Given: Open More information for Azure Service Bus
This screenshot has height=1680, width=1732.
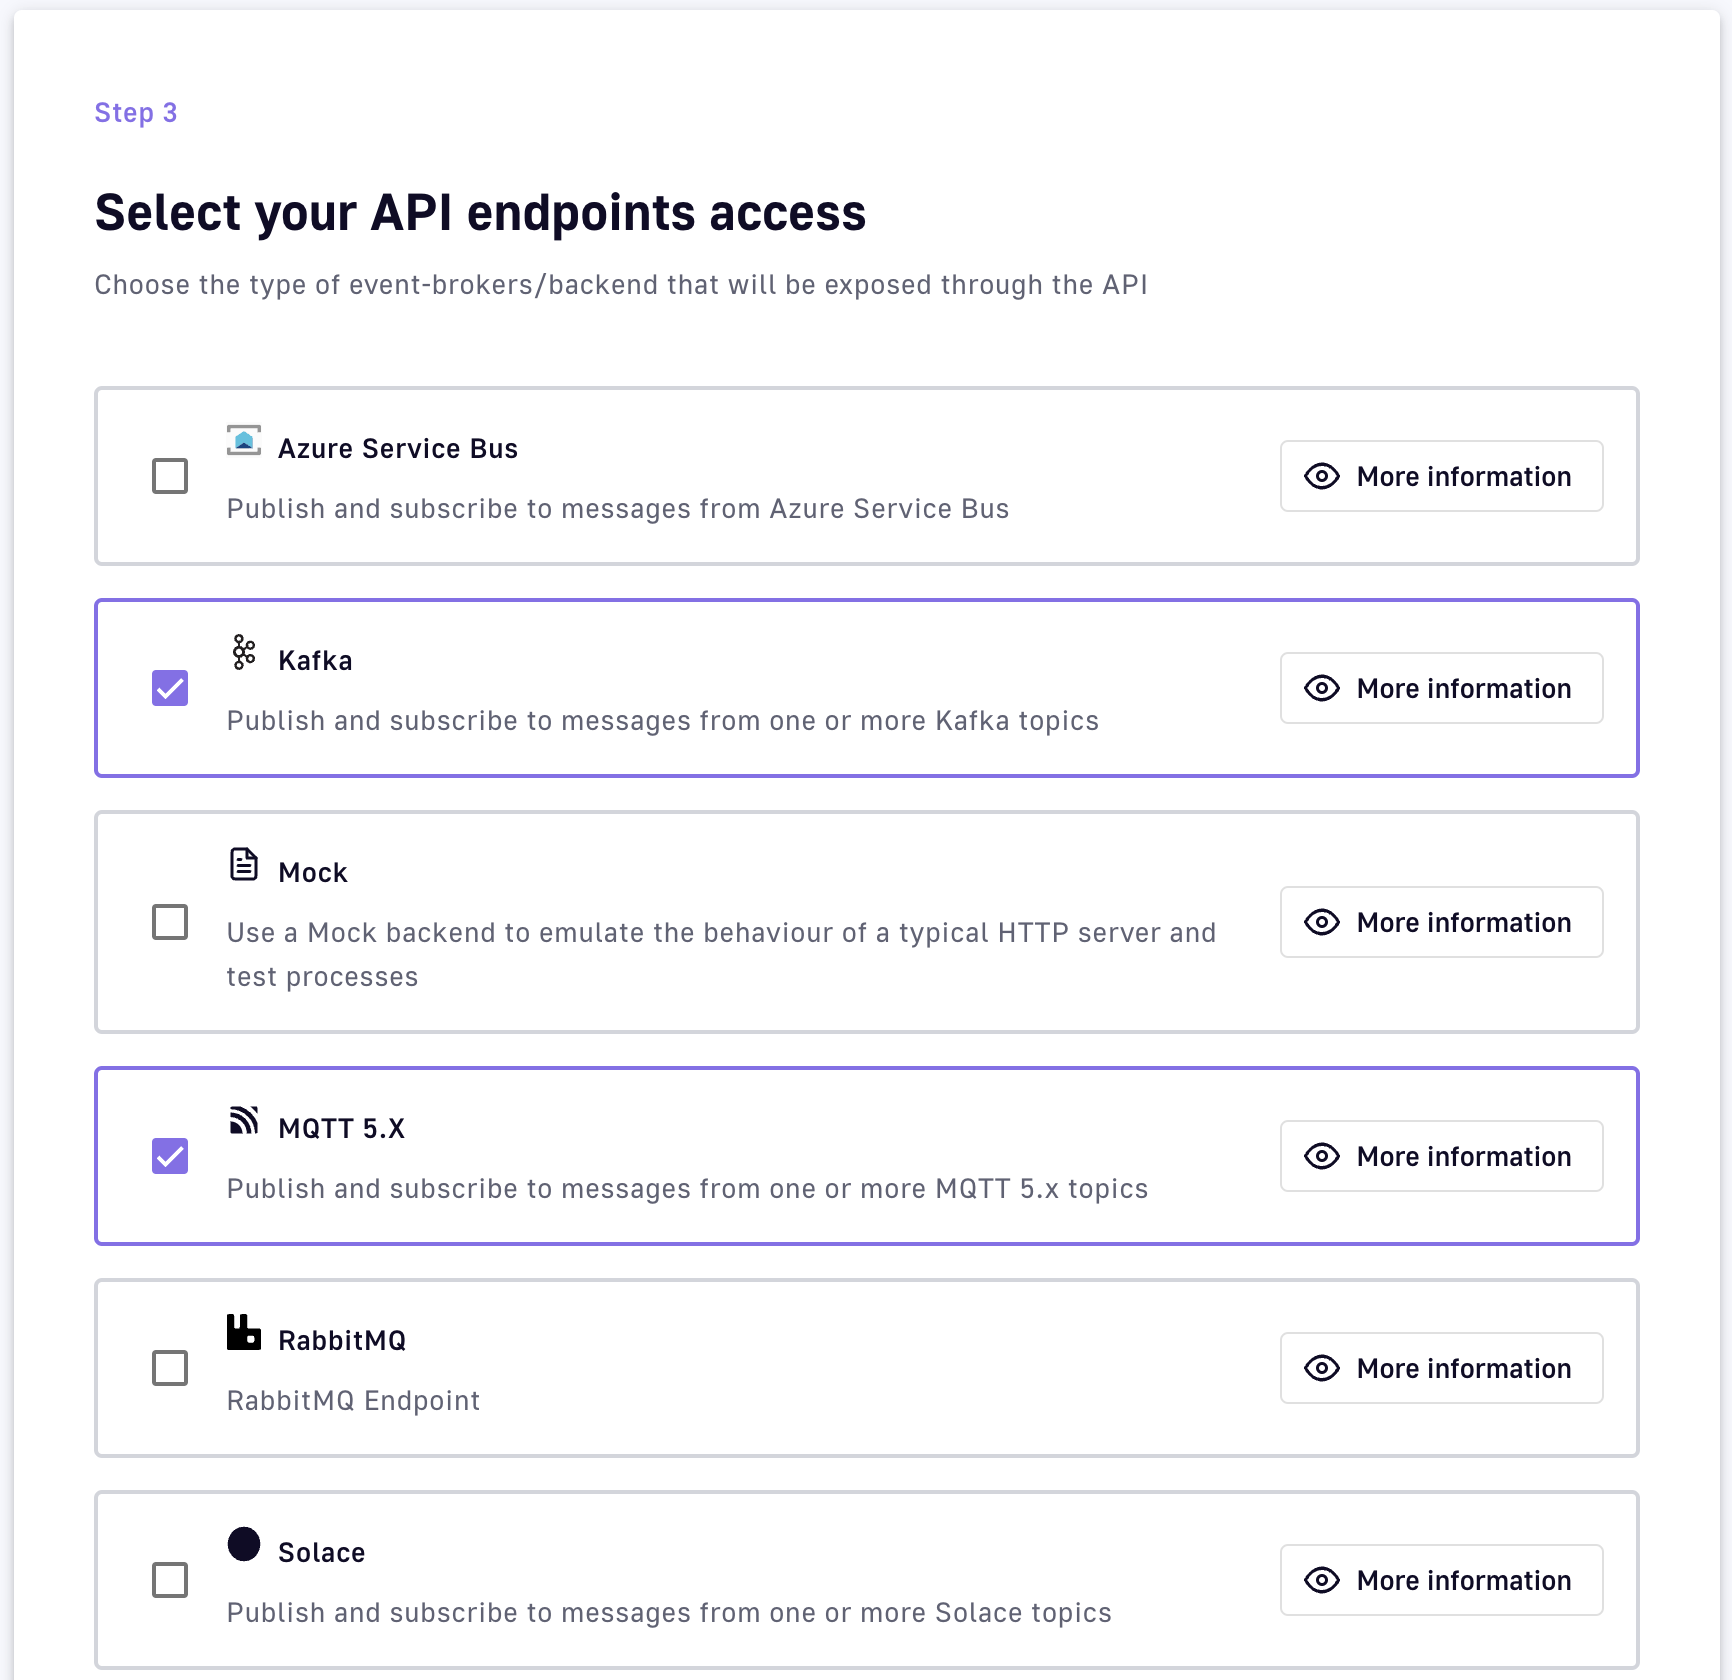Looking at the screenshot, I should (1441, 476).
